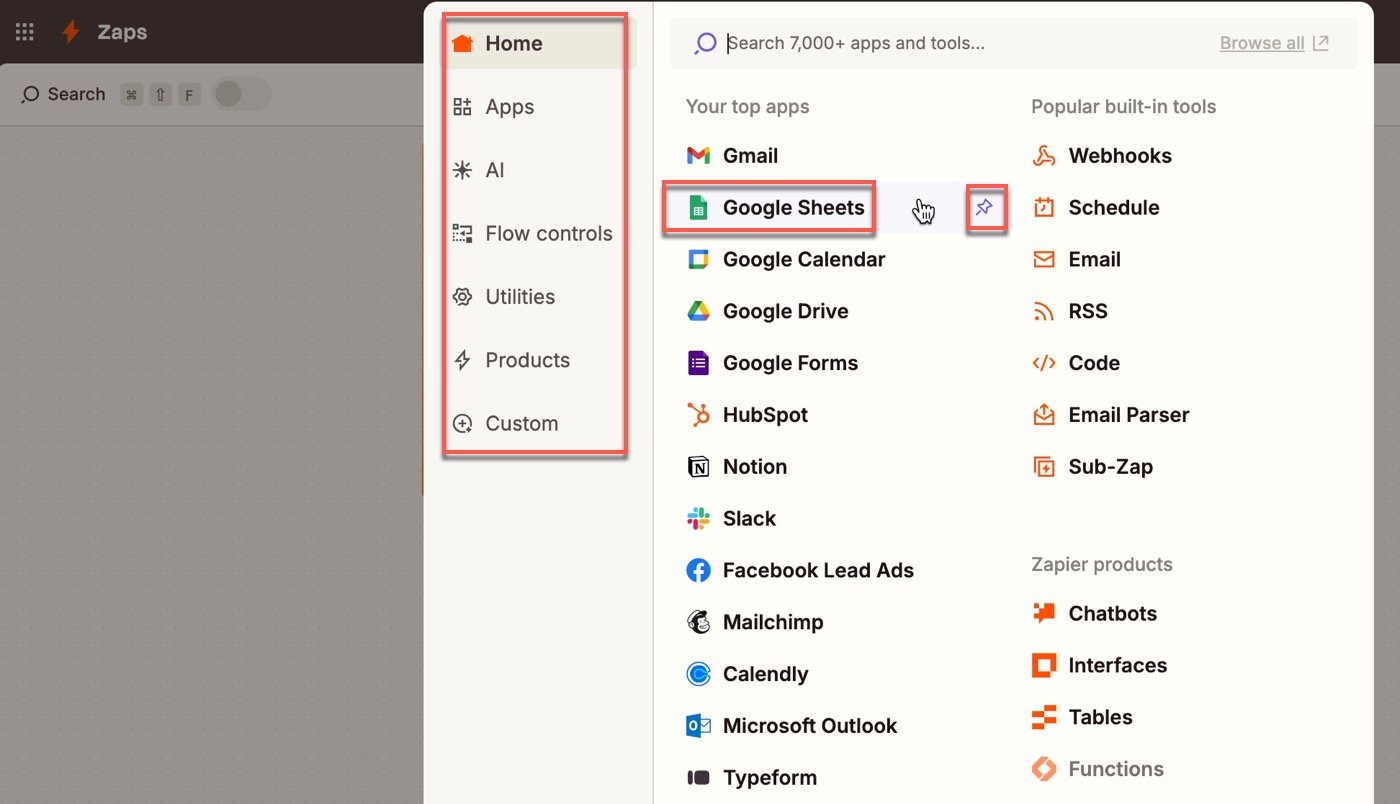
Task: Click the HubSpot sprocket icon
Action: [x=698, y=415]
